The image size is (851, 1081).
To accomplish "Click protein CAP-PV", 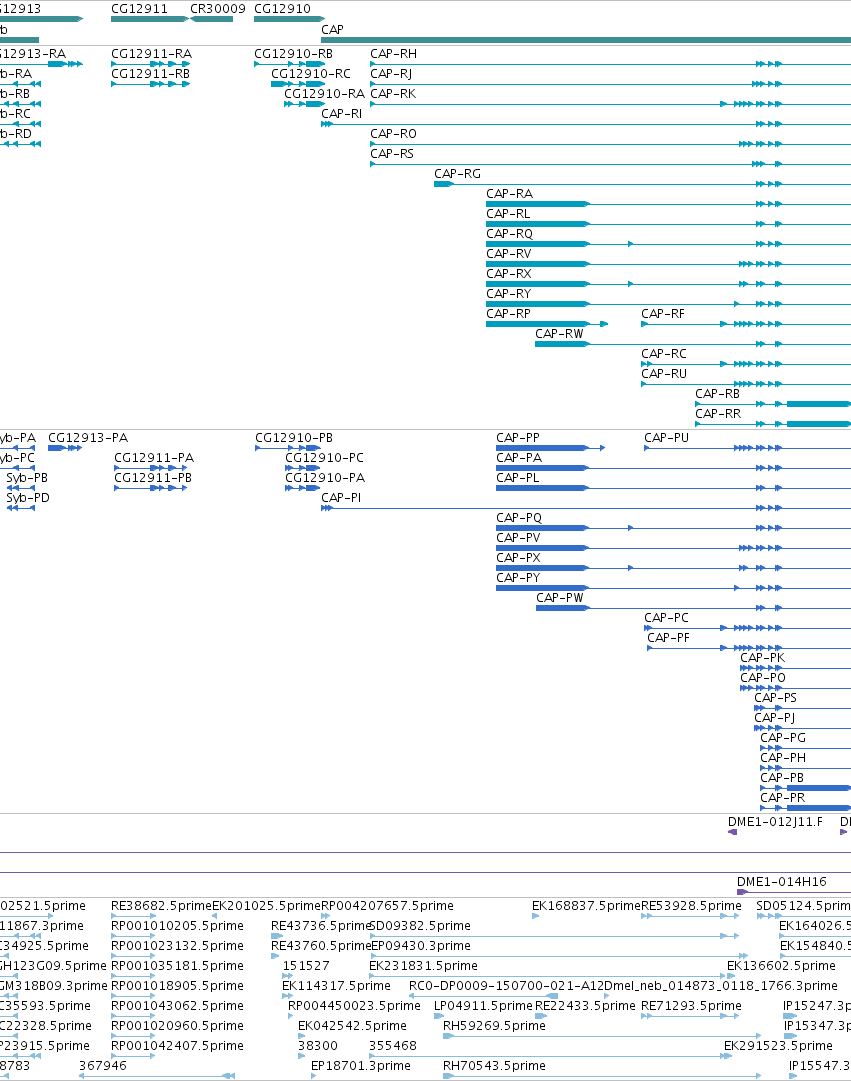I will (518, 538).
